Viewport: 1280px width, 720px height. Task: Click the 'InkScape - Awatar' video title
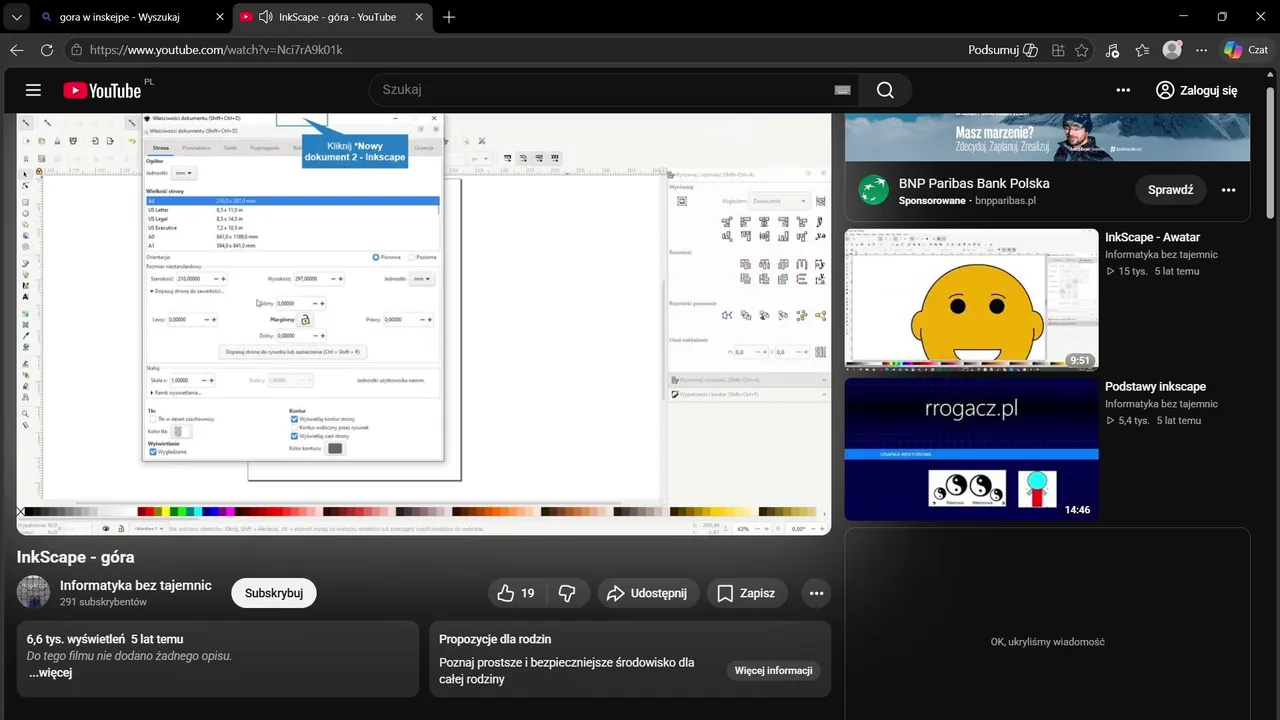1152,237
